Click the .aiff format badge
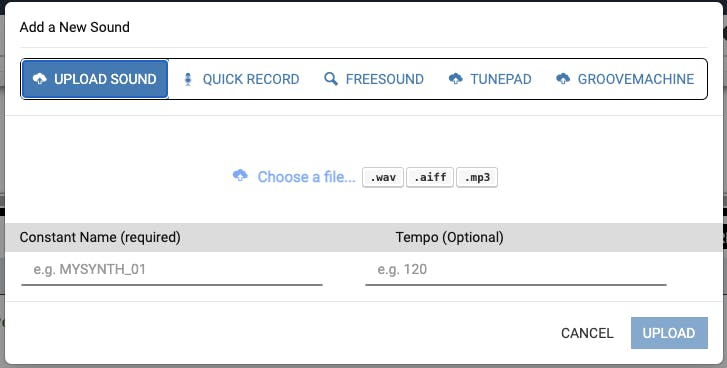 pyautogui.click(x=430, y=178)
